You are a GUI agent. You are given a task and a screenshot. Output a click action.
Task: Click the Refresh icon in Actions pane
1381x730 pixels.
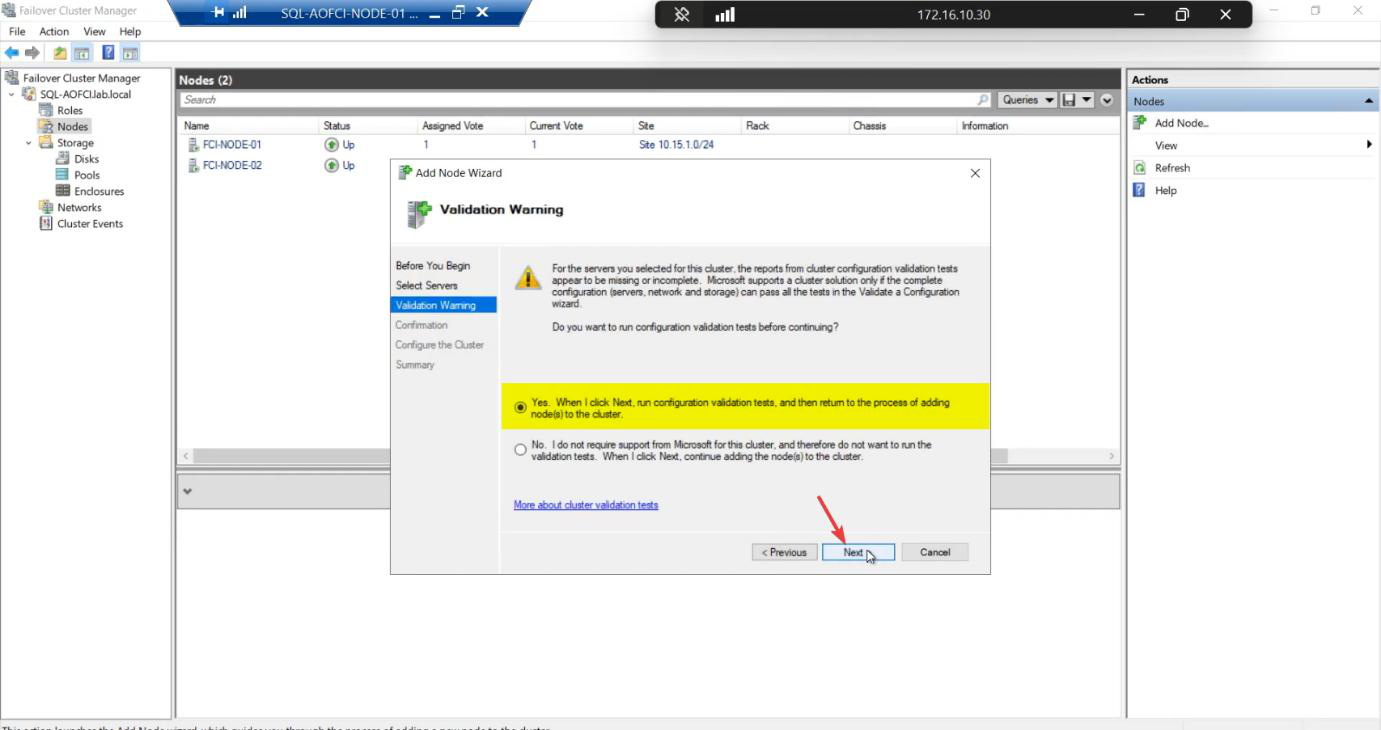click(1139, 168)
